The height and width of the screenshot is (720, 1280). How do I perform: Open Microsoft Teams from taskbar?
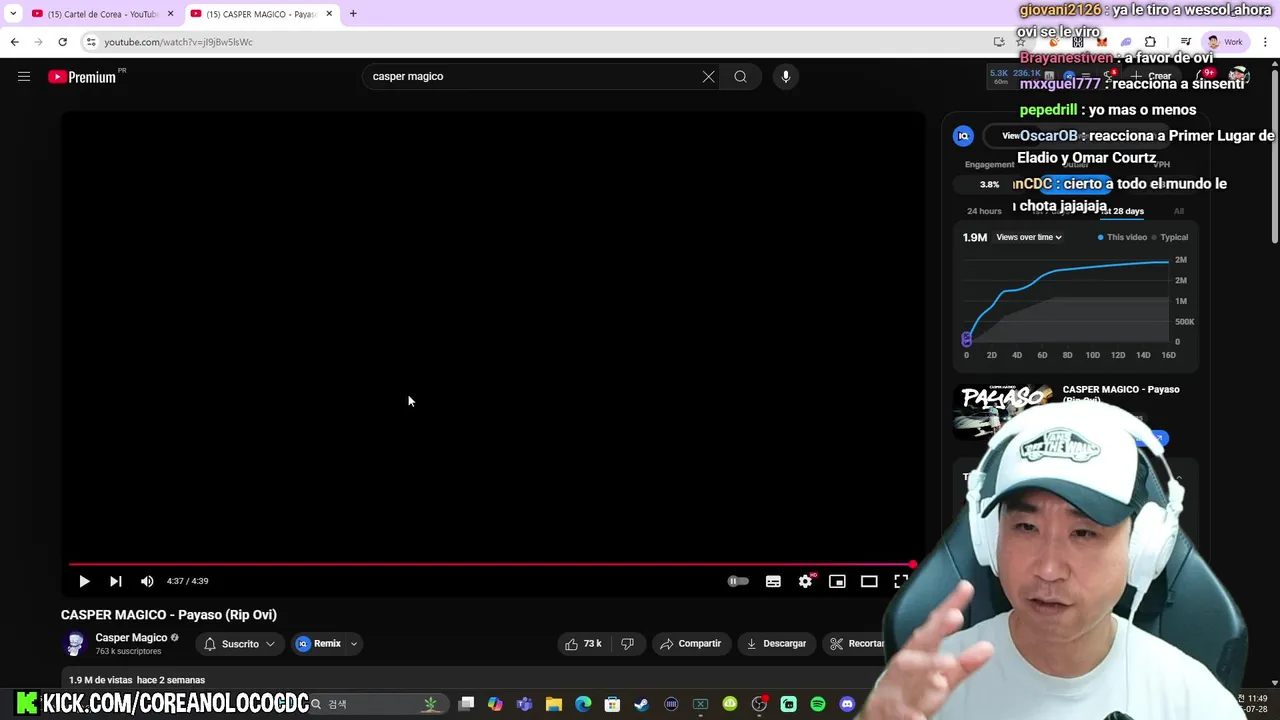(524, 704)
